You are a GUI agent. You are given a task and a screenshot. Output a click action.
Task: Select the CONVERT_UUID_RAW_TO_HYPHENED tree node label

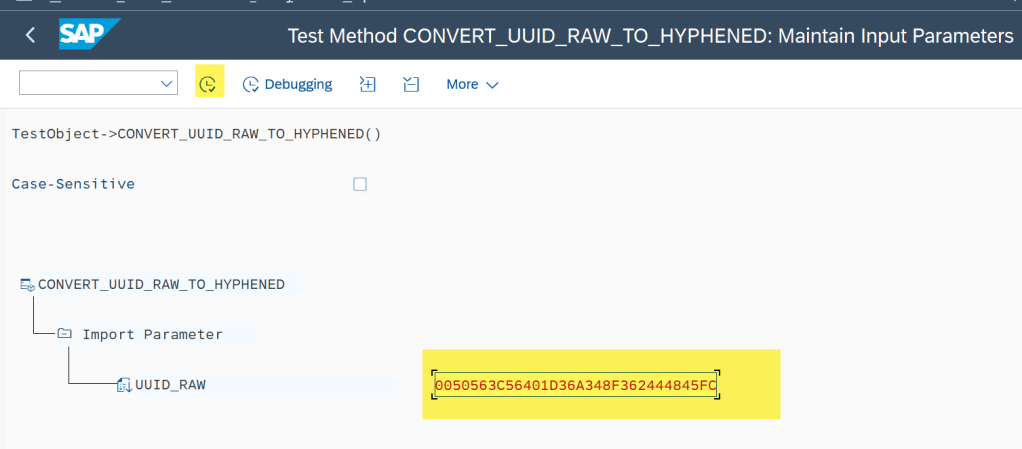coord(161,284)
